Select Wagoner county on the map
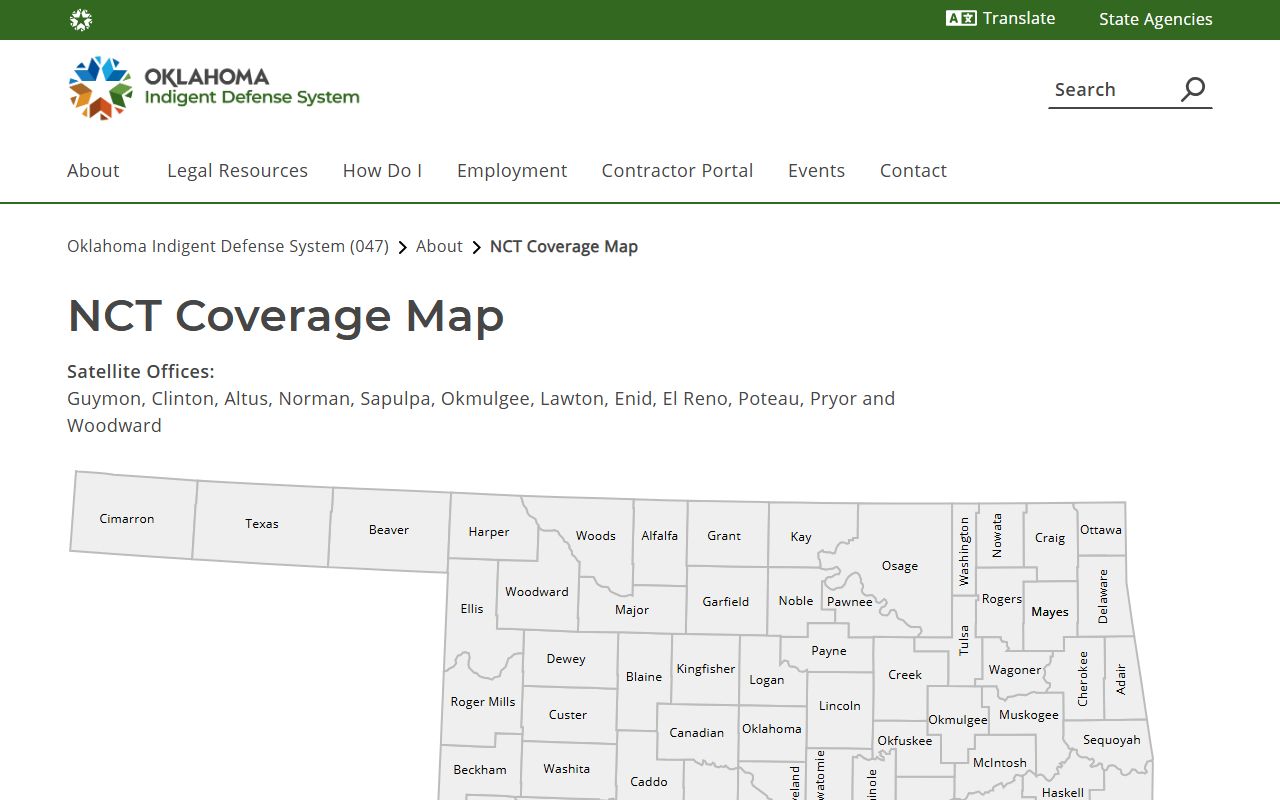1280x800 pixels. coord(1015,670)
